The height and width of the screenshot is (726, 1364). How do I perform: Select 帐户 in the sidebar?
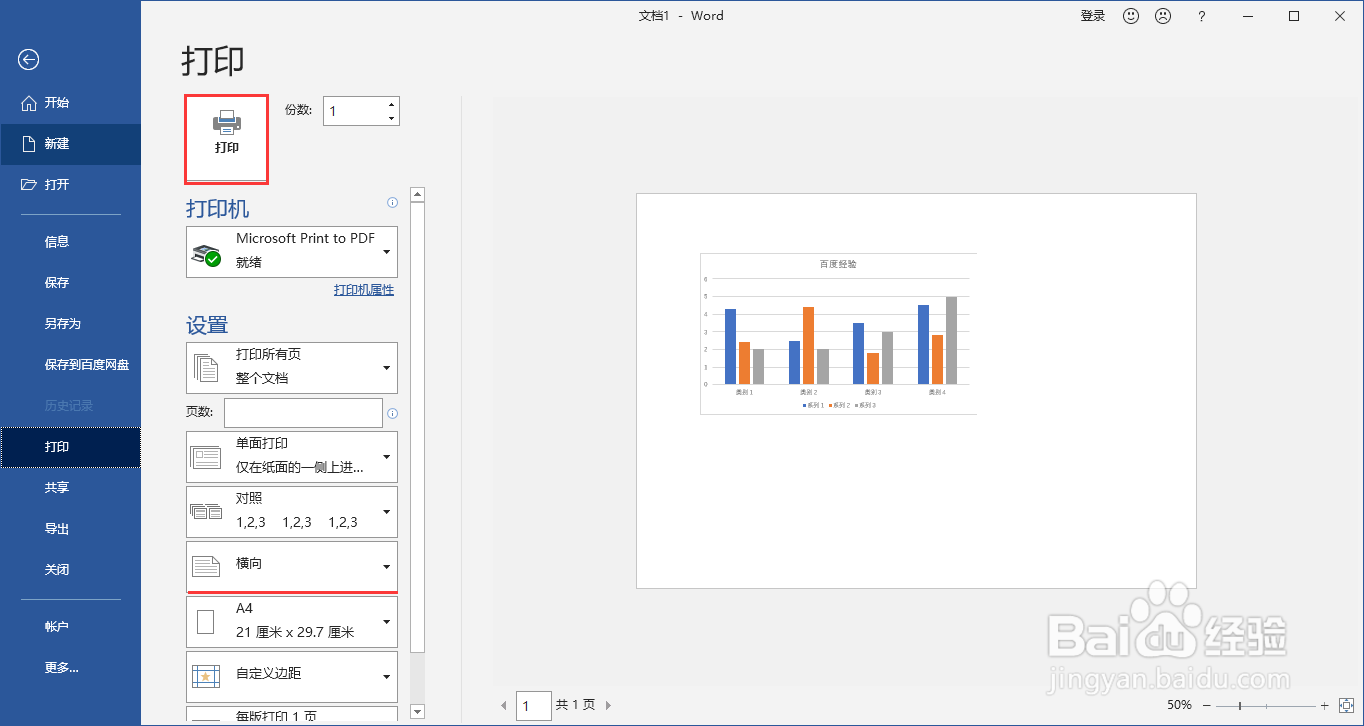[x=70, y=627]
